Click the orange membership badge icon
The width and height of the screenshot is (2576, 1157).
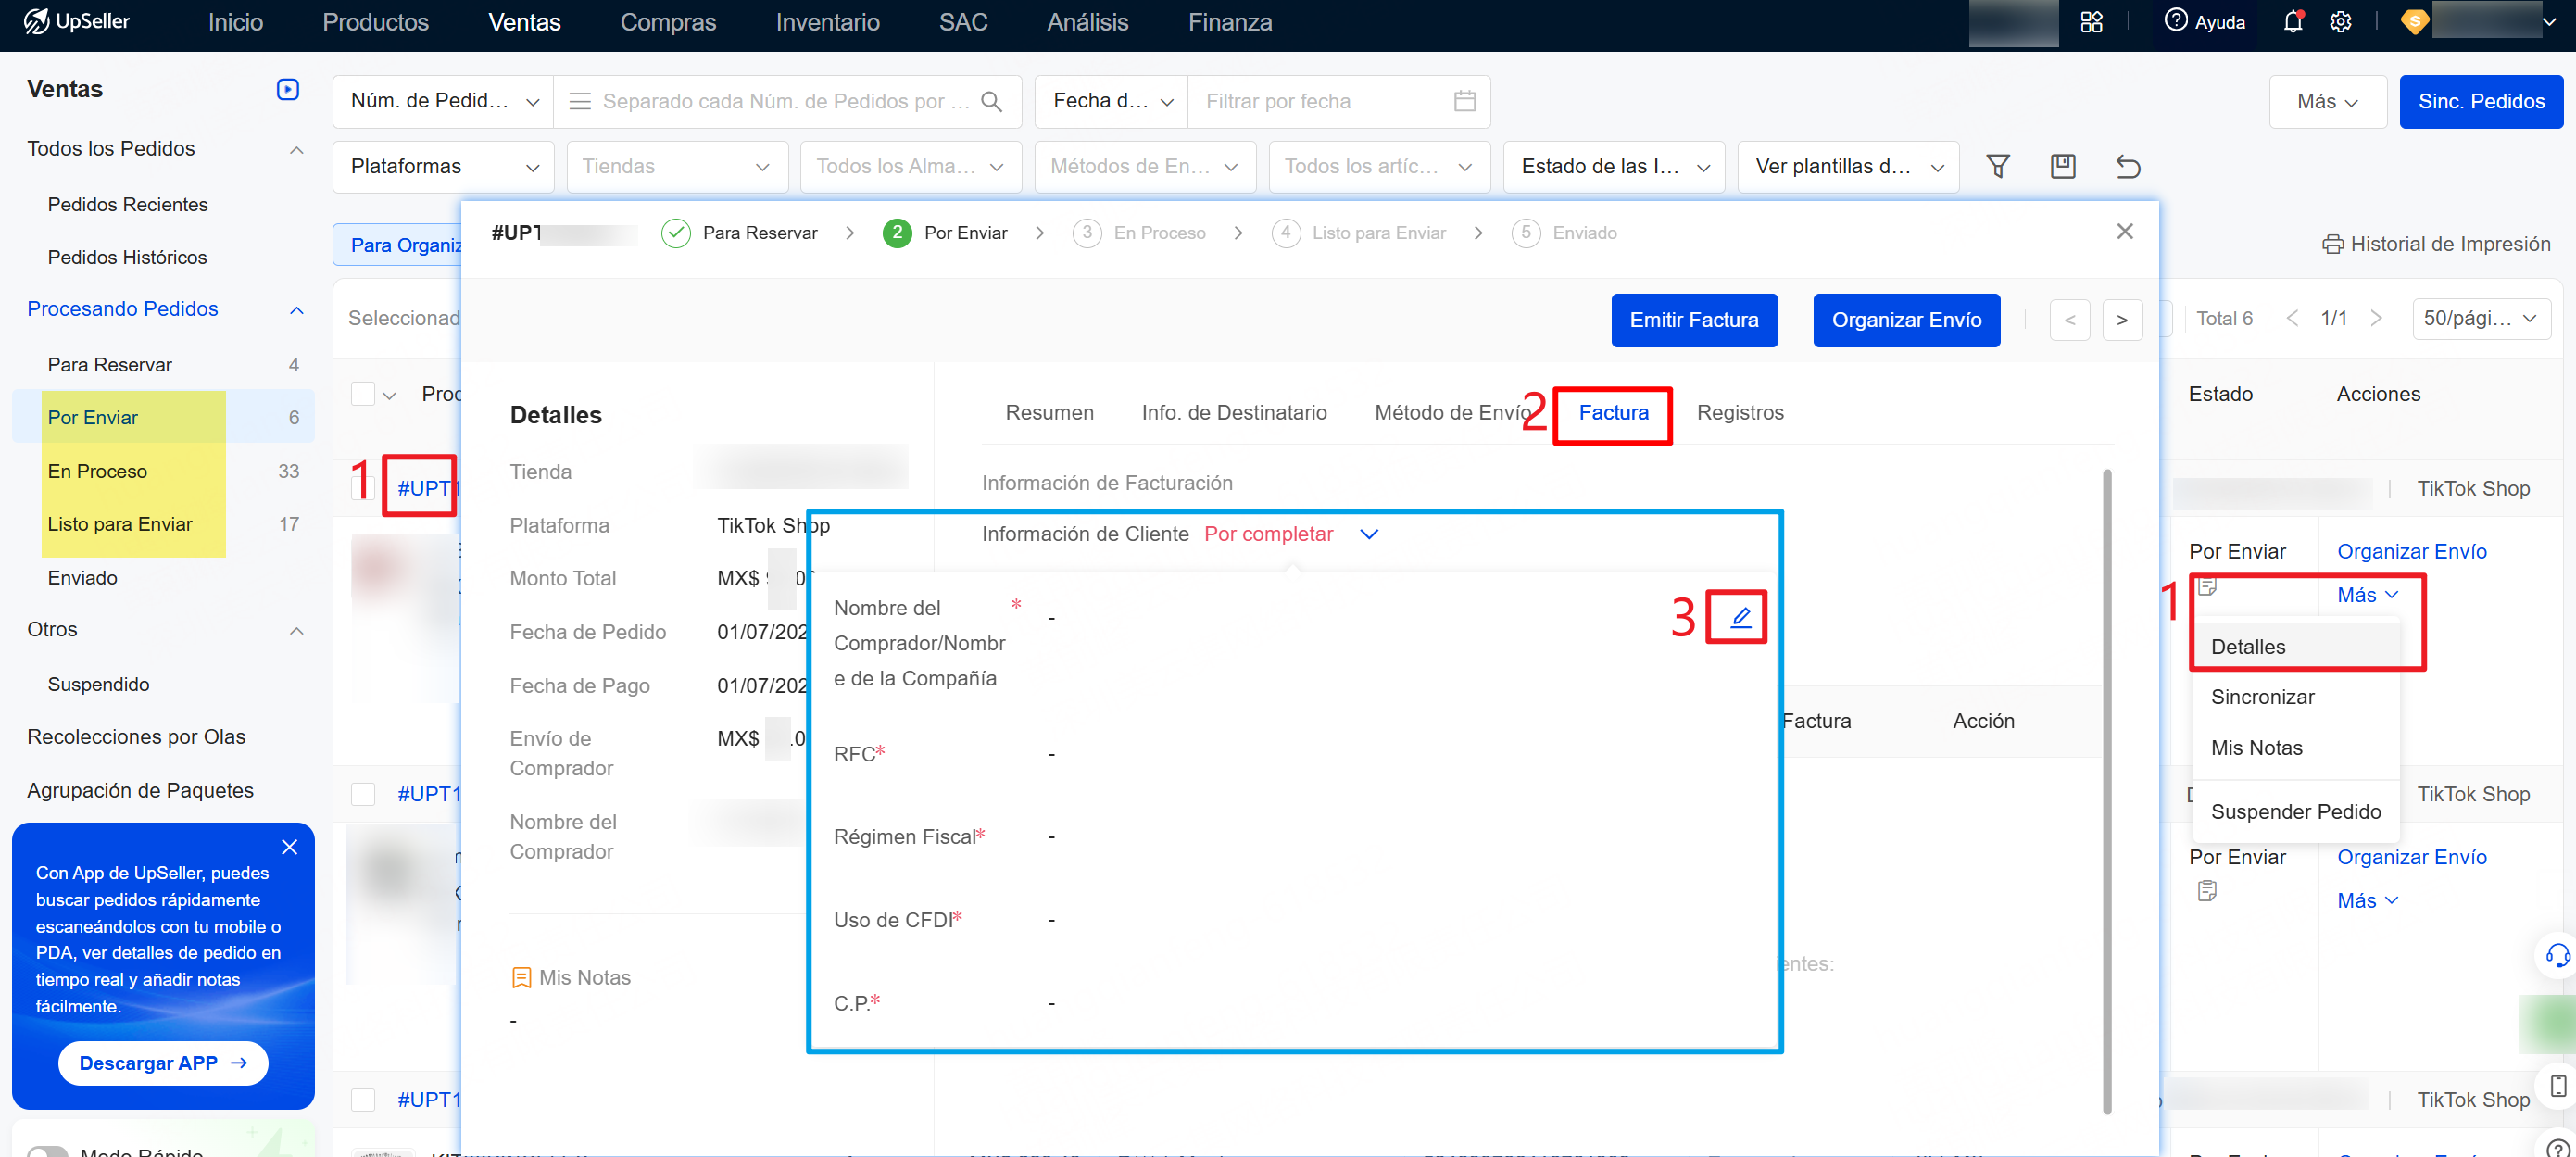2414,21
